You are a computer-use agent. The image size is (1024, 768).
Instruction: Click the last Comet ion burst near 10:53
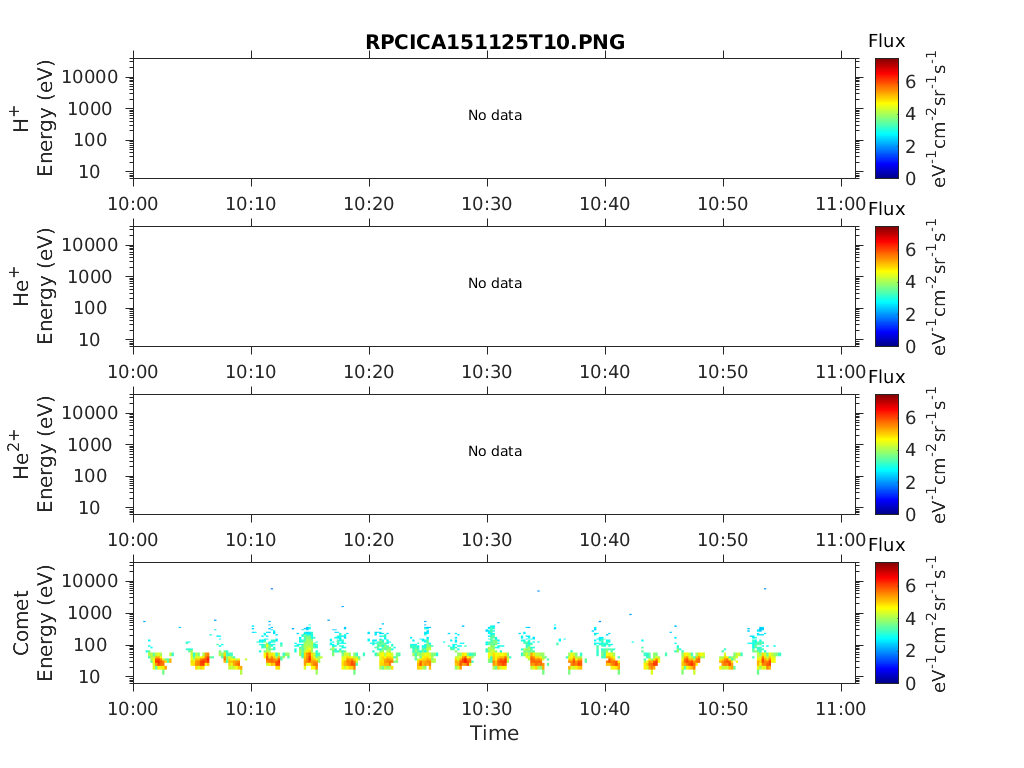coord(763,650)
